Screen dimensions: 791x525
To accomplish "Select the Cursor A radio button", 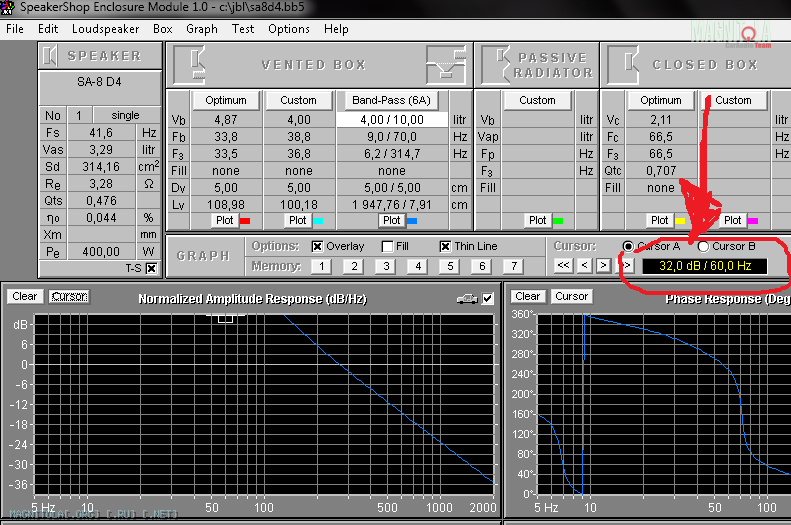I will click(628, 246).
